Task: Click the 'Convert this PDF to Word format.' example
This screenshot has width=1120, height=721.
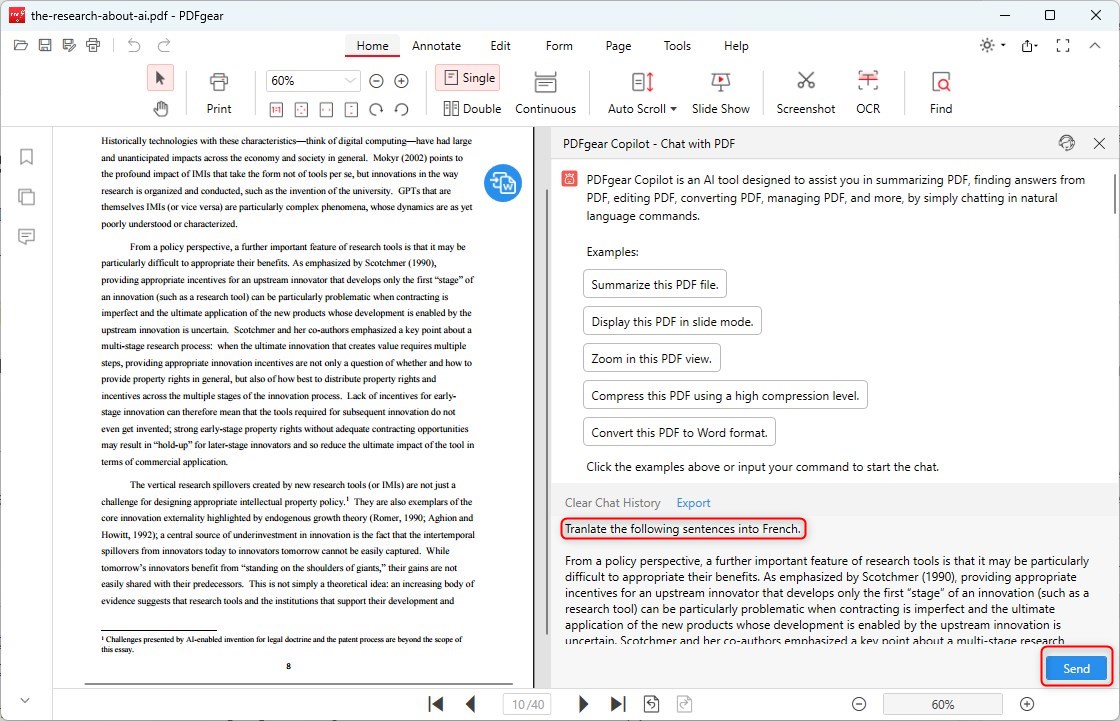Action: click(x=679, y=433)
